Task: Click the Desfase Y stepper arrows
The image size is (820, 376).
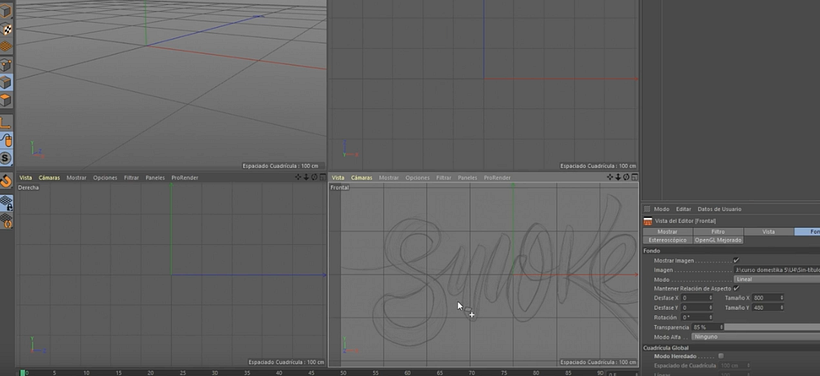Action: click(x=710, y=307)
